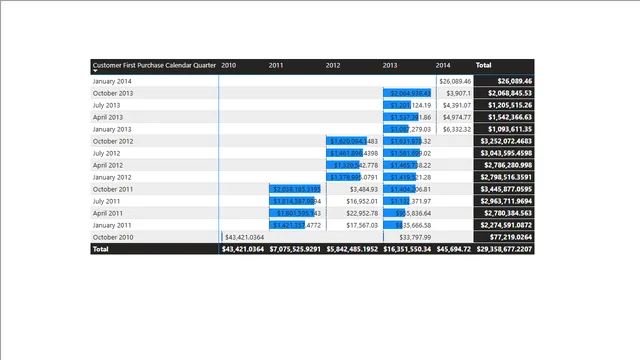This screenshot has width=640, height=360.
Task: Click the $22,952.78 cell for April 2011
Action: point(362,213)
